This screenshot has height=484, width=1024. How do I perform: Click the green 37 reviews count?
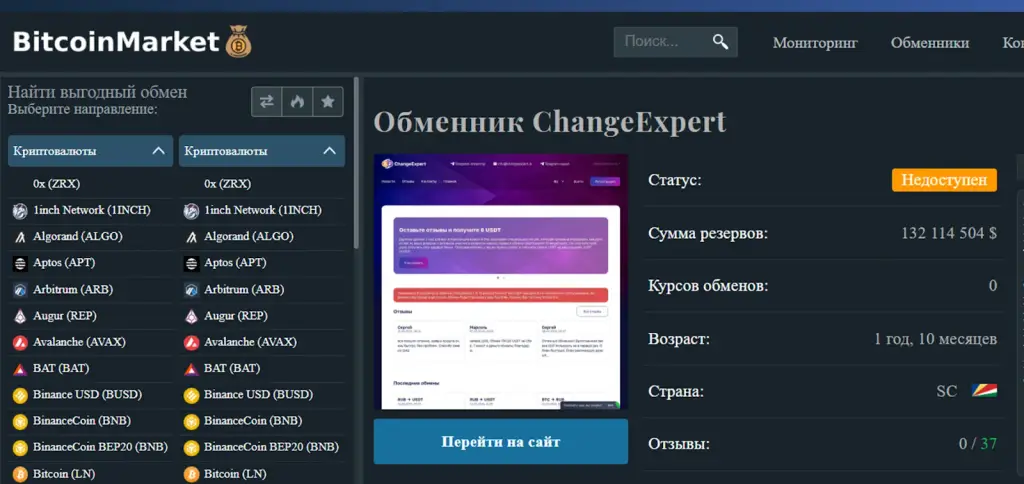[989, 444]
